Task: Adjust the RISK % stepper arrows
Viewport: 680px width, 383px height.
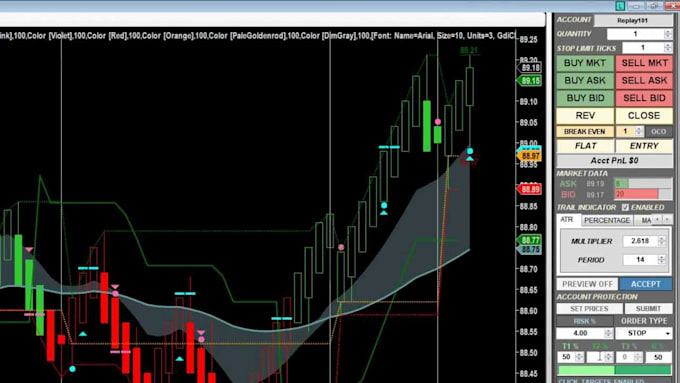Action: [x=608, y=333]
